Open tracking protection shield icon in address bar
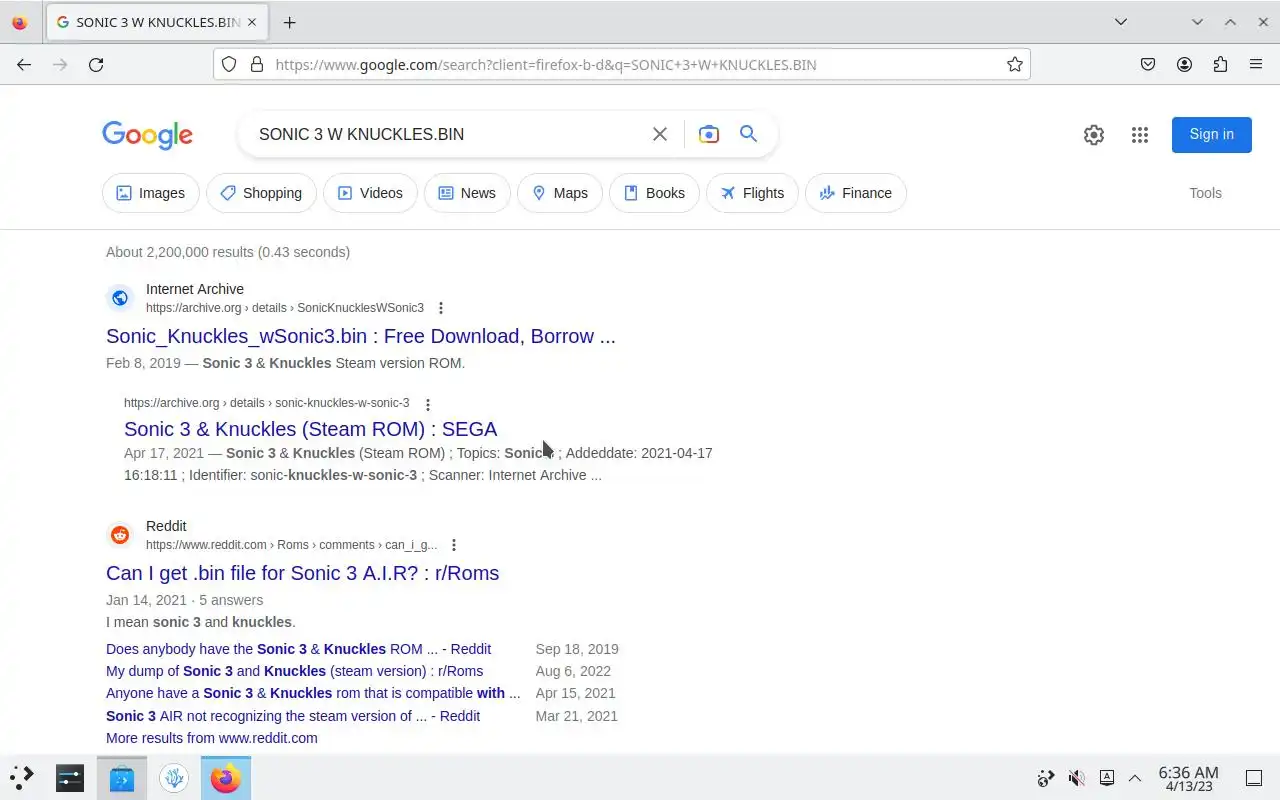The height and width of the screenshot is (800, 1280). coord(229,64)
